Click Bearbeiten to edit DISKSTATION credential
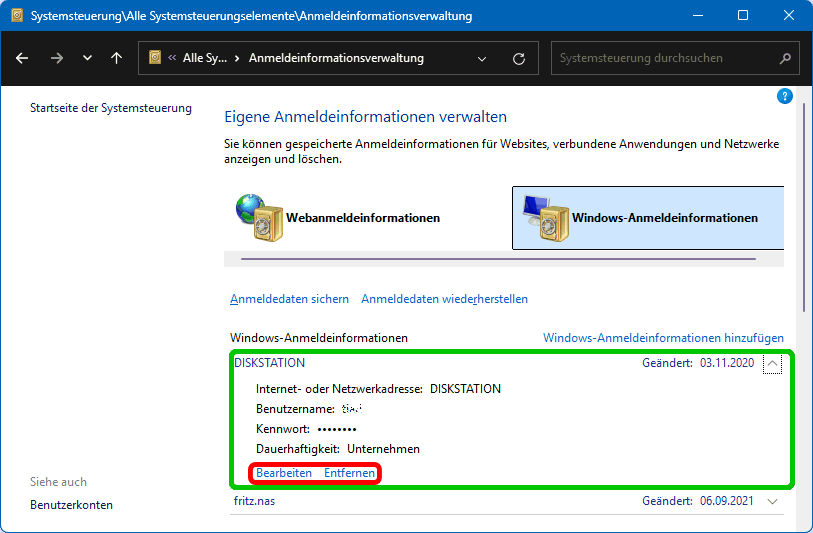 284,473
